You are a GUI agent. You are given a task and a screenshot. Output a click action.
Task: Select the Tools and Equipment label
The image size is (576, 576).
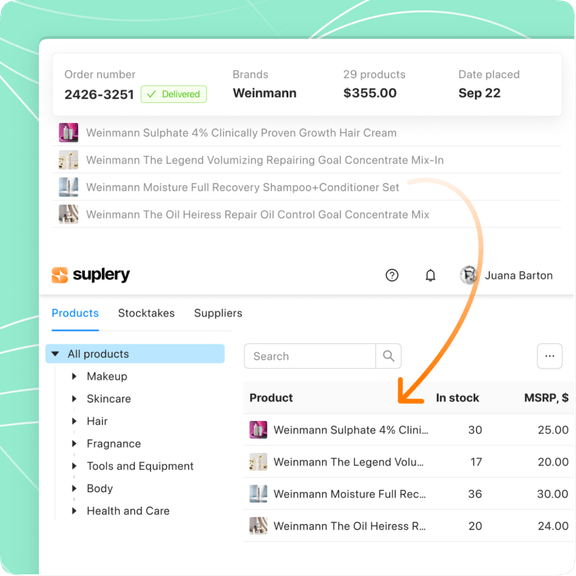[140, 466]
